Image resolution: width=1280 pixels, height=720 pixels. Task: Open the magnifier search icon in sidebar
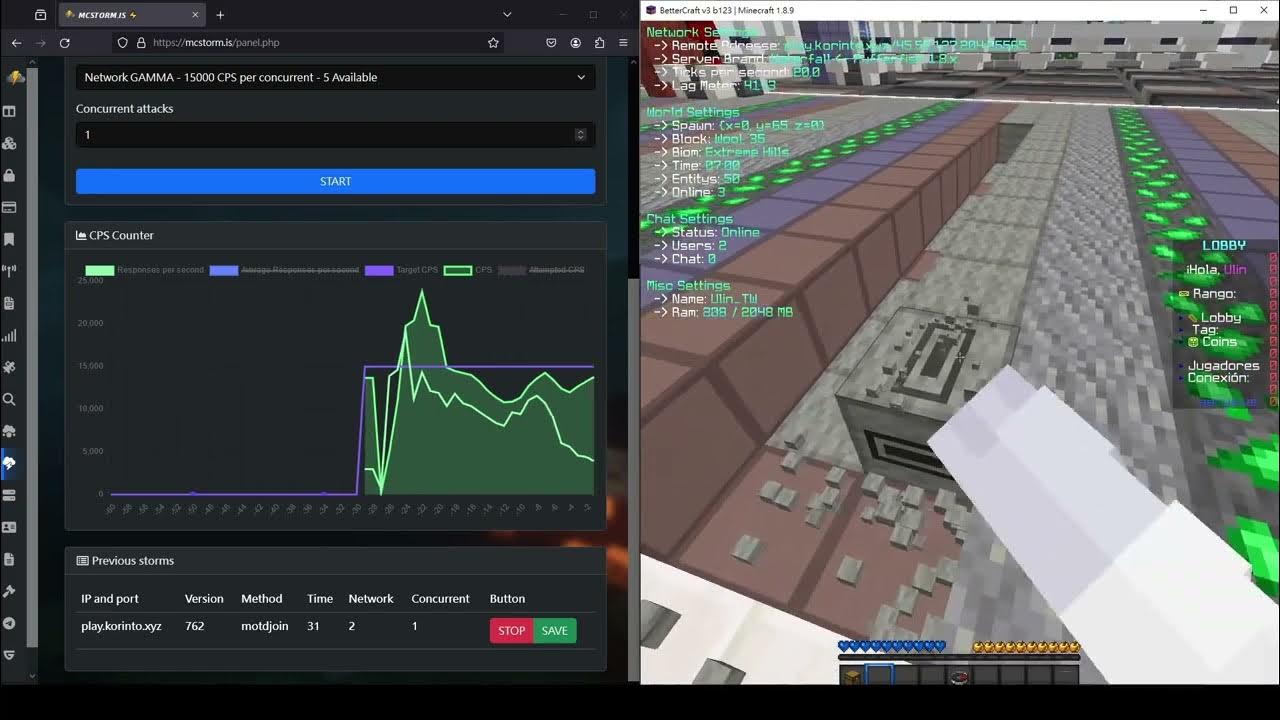click(9, 399)
